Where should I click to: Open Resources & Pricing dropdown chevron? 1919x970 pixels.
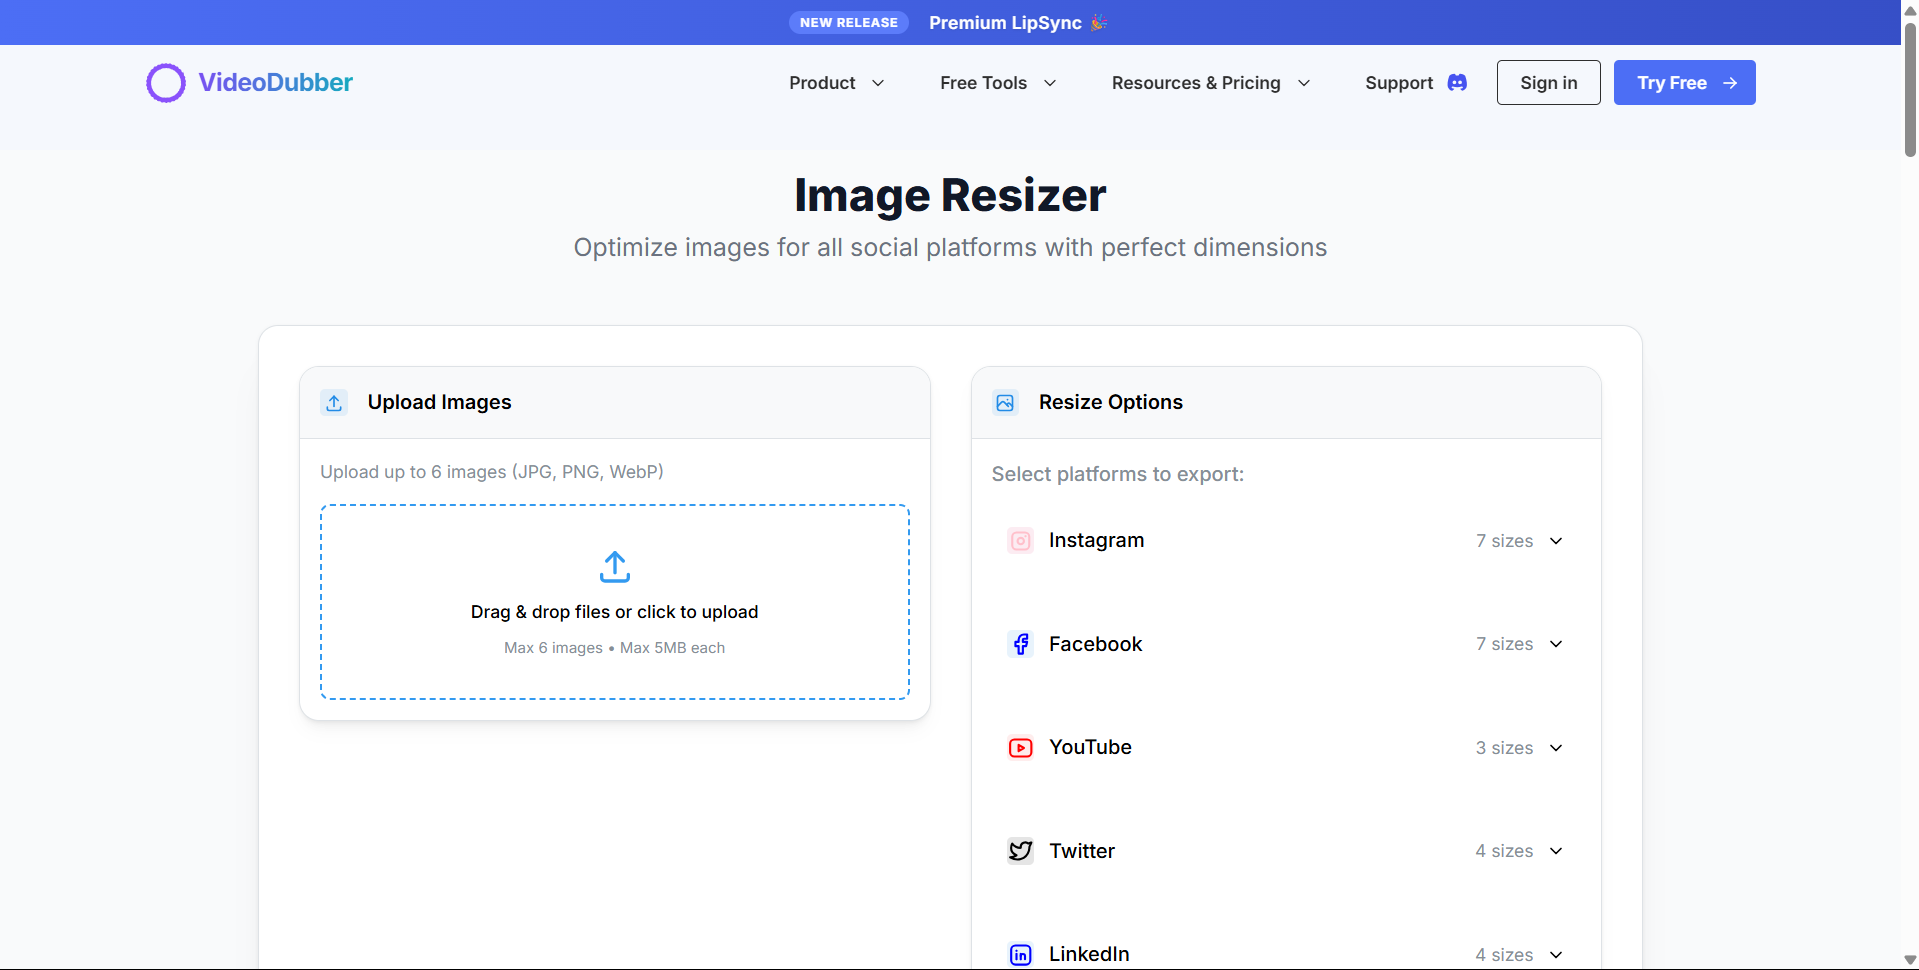[x=1304, y=83]
